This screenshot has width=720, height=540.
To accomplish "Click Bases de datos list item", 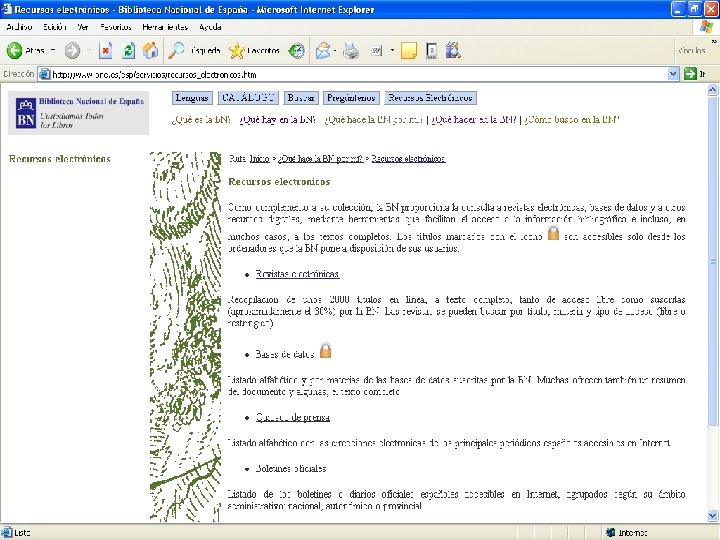I will click(285, 354).
